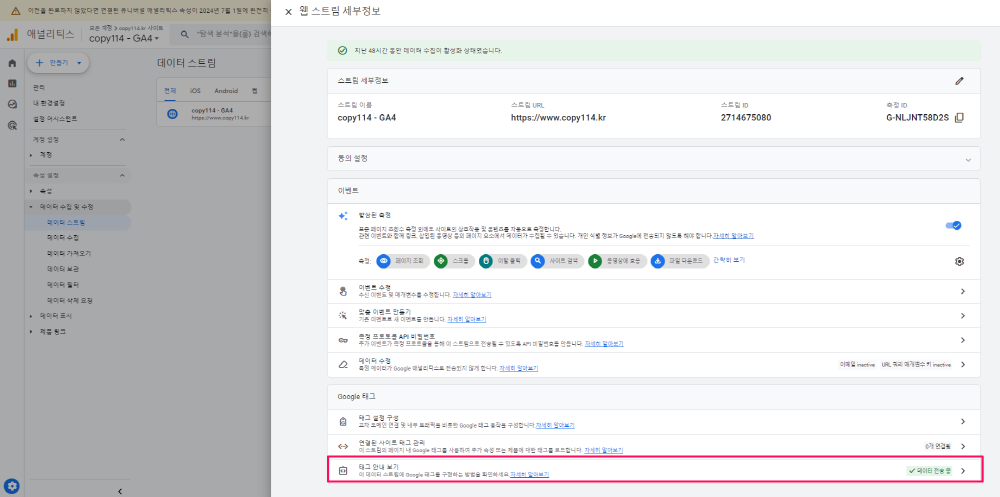Click the 이탈 클릭 measurement chip
The height and width of the screenshot is (497, 1000).
coord(503,261)
